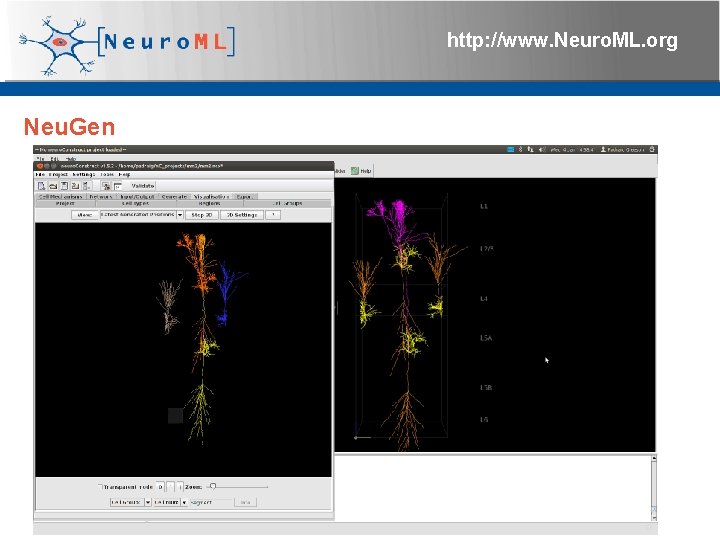
Task: Open the Settings menu
Action: (84, 174)
